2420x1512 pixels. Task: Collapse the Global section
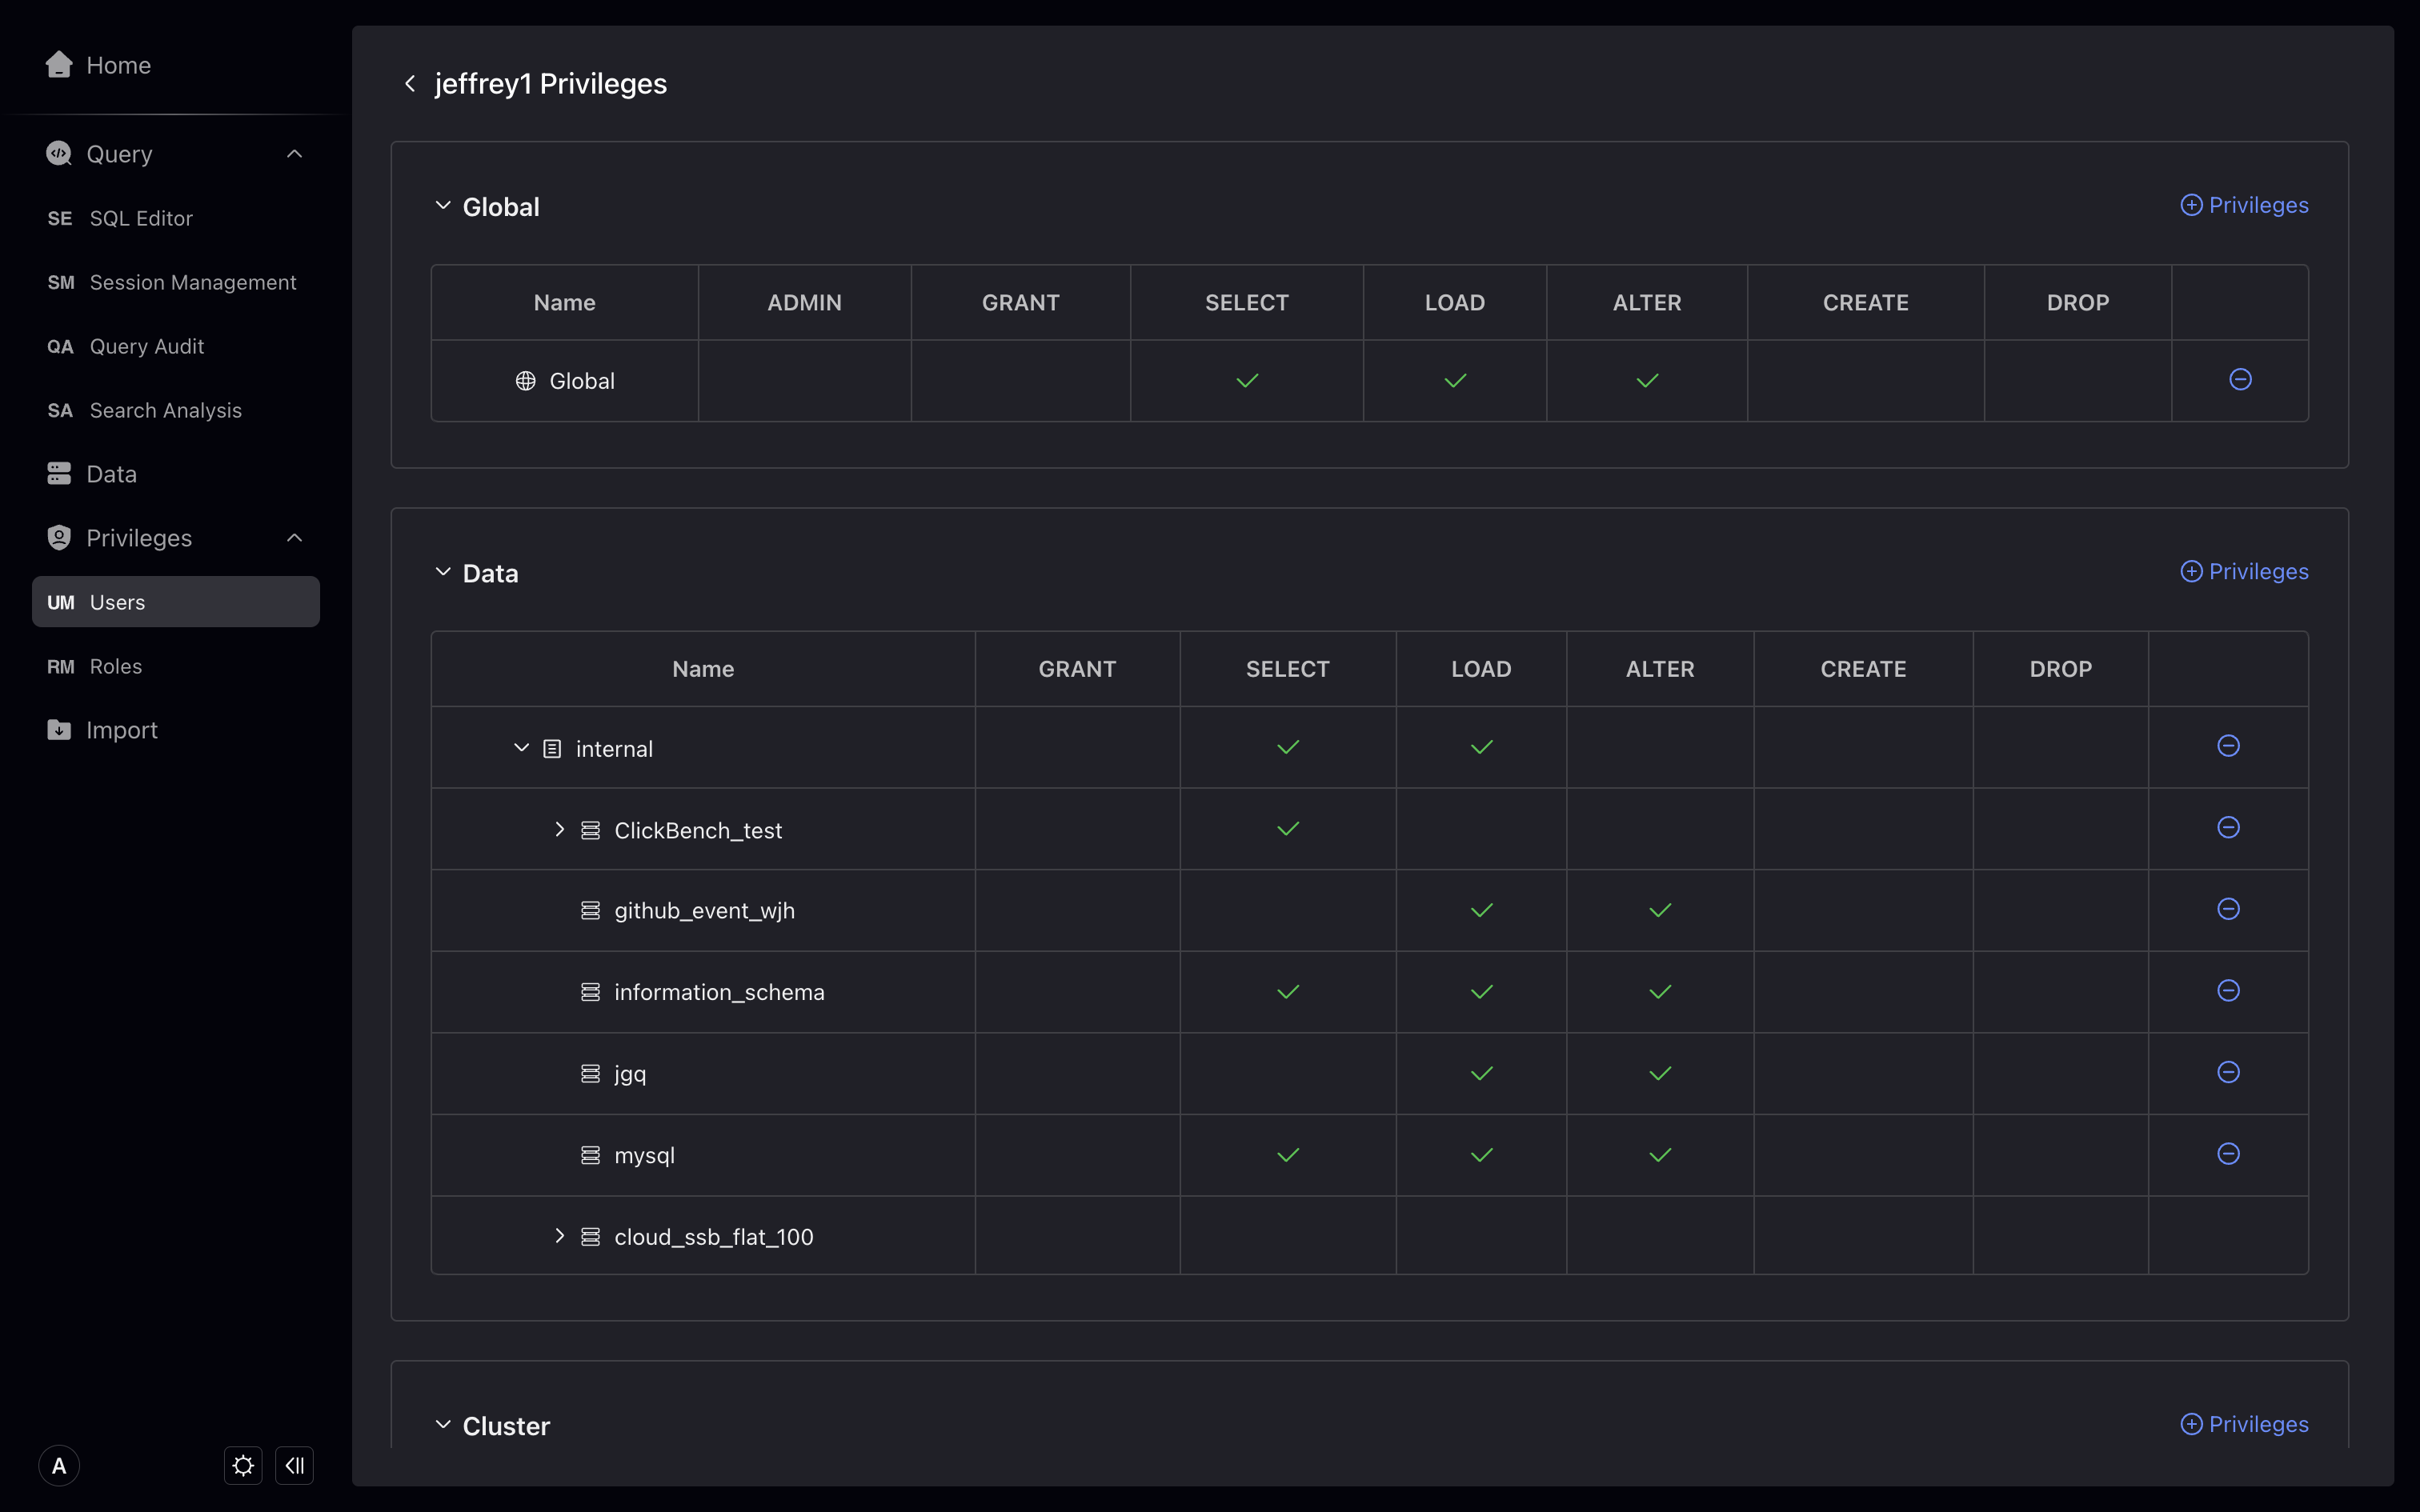tap(443, 206)
